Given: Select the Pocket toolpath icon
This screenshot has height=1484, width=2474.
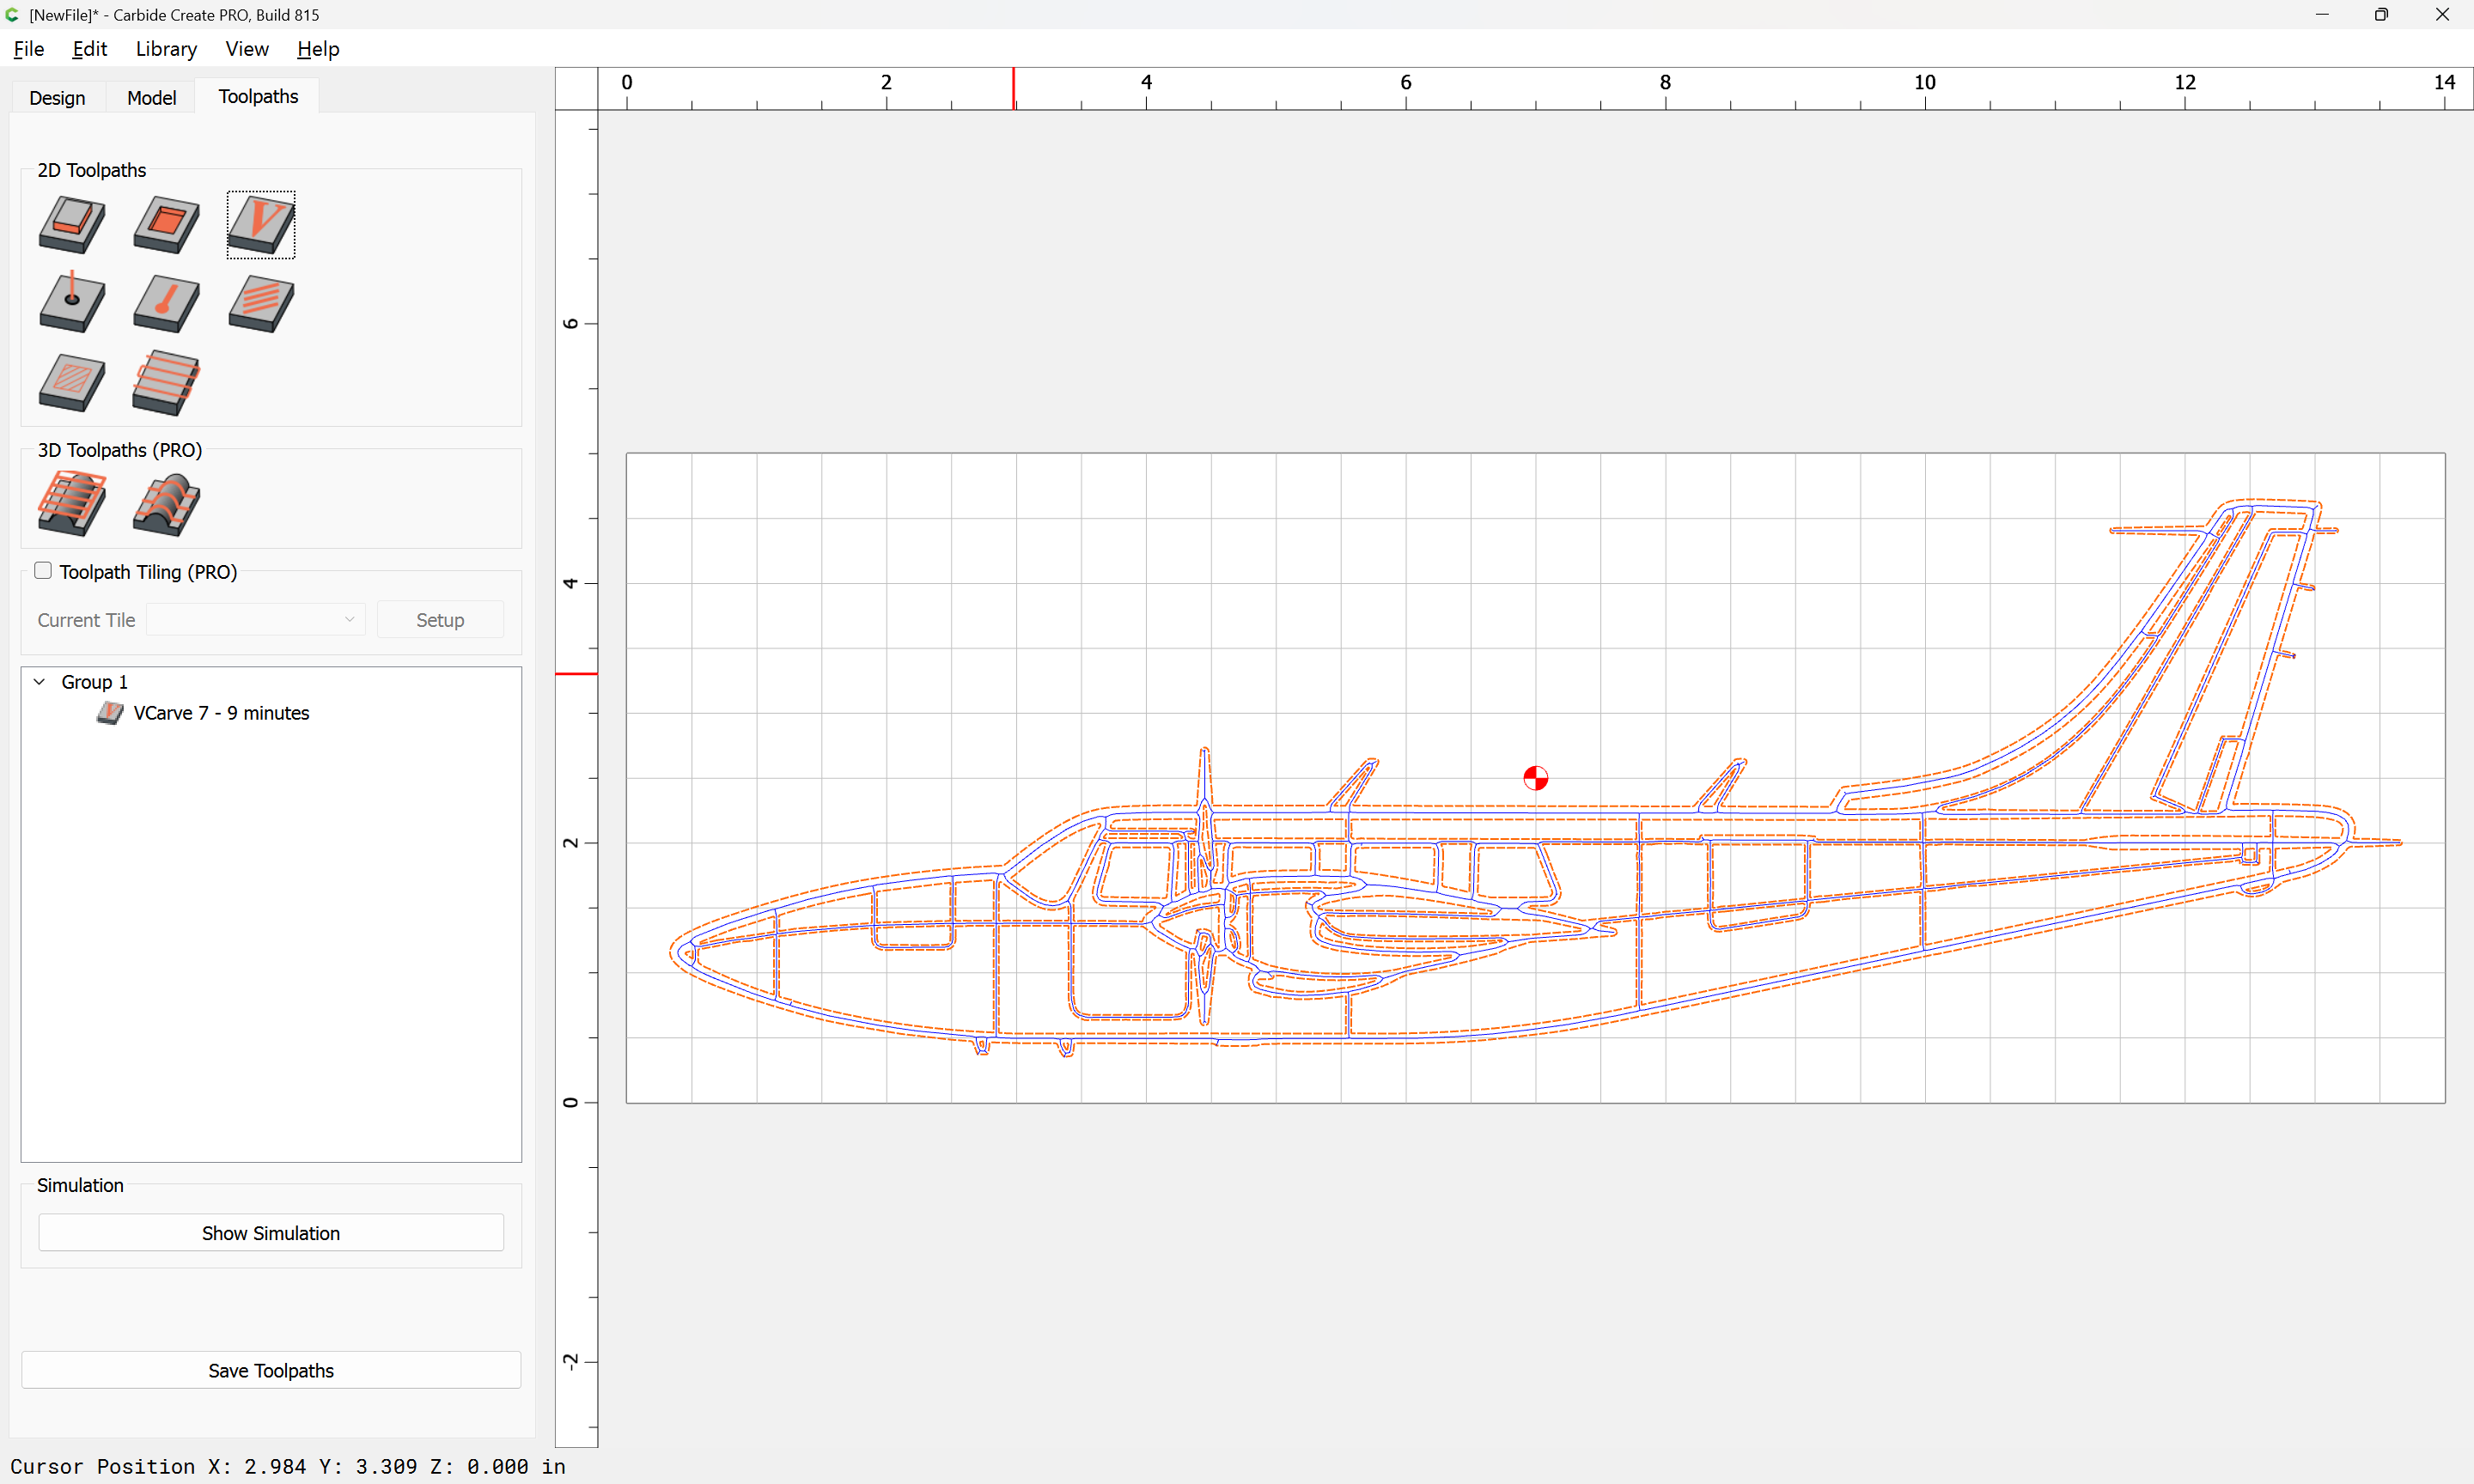Looking at the screenshot, I should pyautogui.click(x=166, y=224).
